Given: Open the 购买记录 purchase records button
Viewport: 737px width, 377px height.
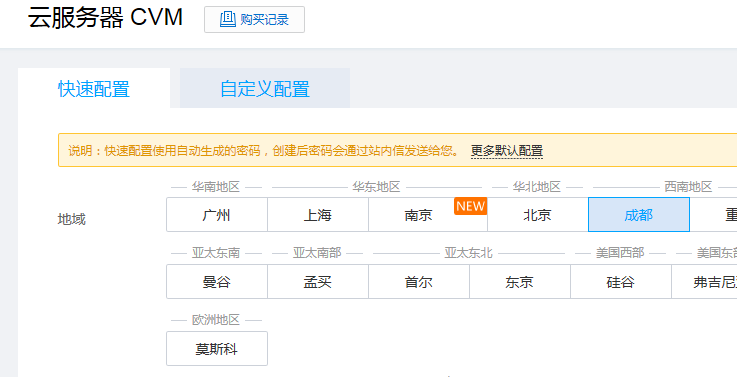Looking at the screenshot, I should [254, 19].
